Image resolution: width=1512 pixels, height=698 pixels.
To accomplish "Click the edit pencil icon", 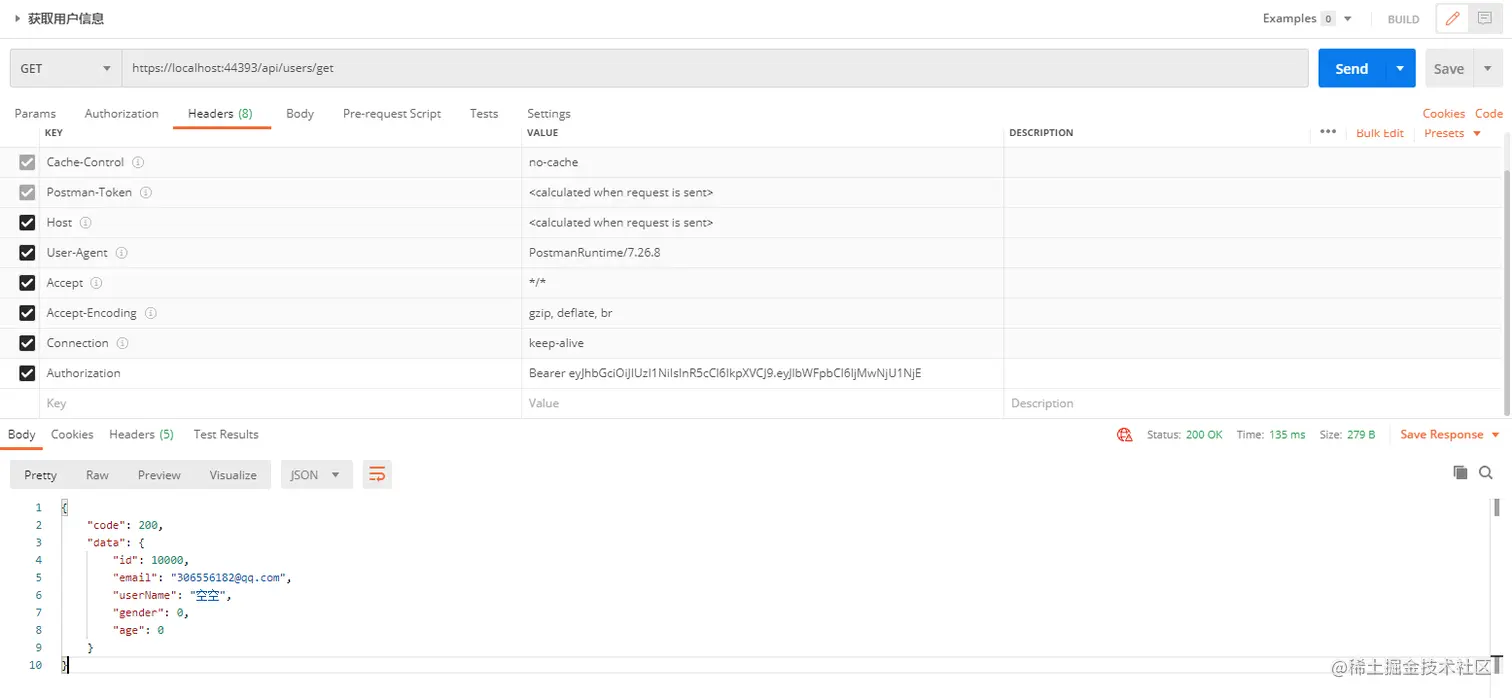I will click(1452, 18).
